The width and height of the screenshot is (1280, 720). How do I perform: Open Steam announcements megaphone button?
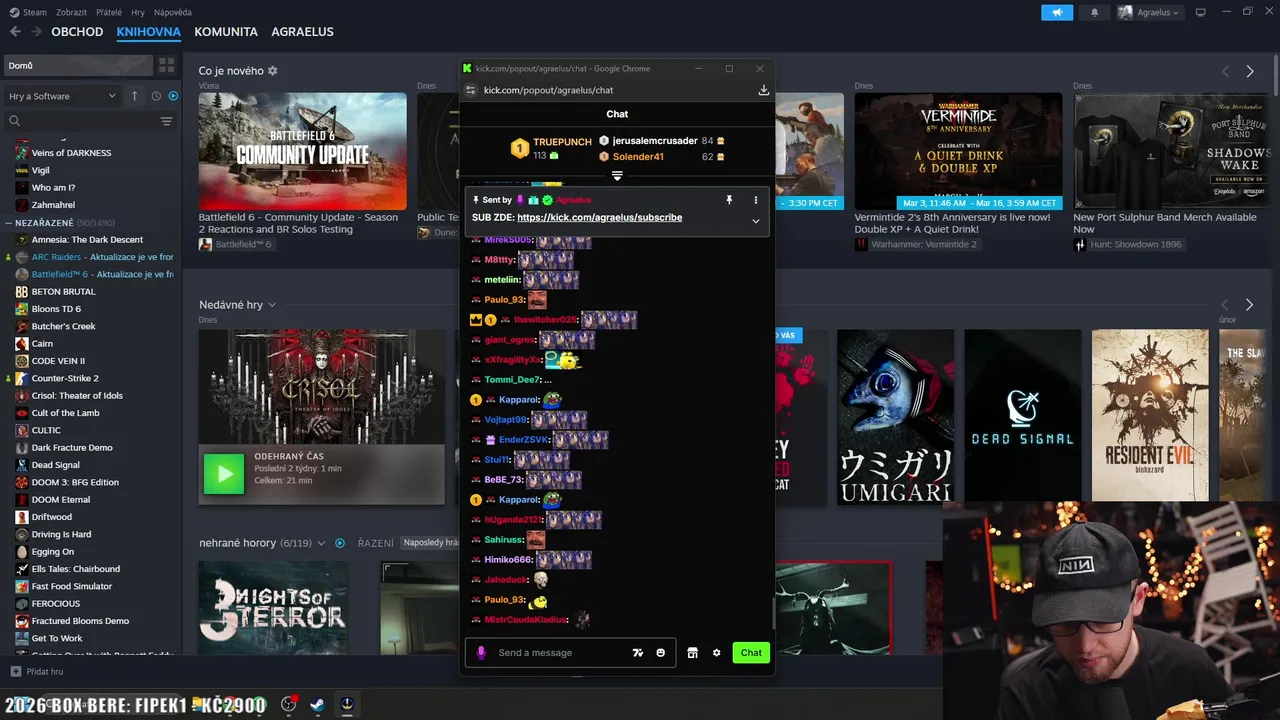pyautogui.click(x=1057, y=13)
